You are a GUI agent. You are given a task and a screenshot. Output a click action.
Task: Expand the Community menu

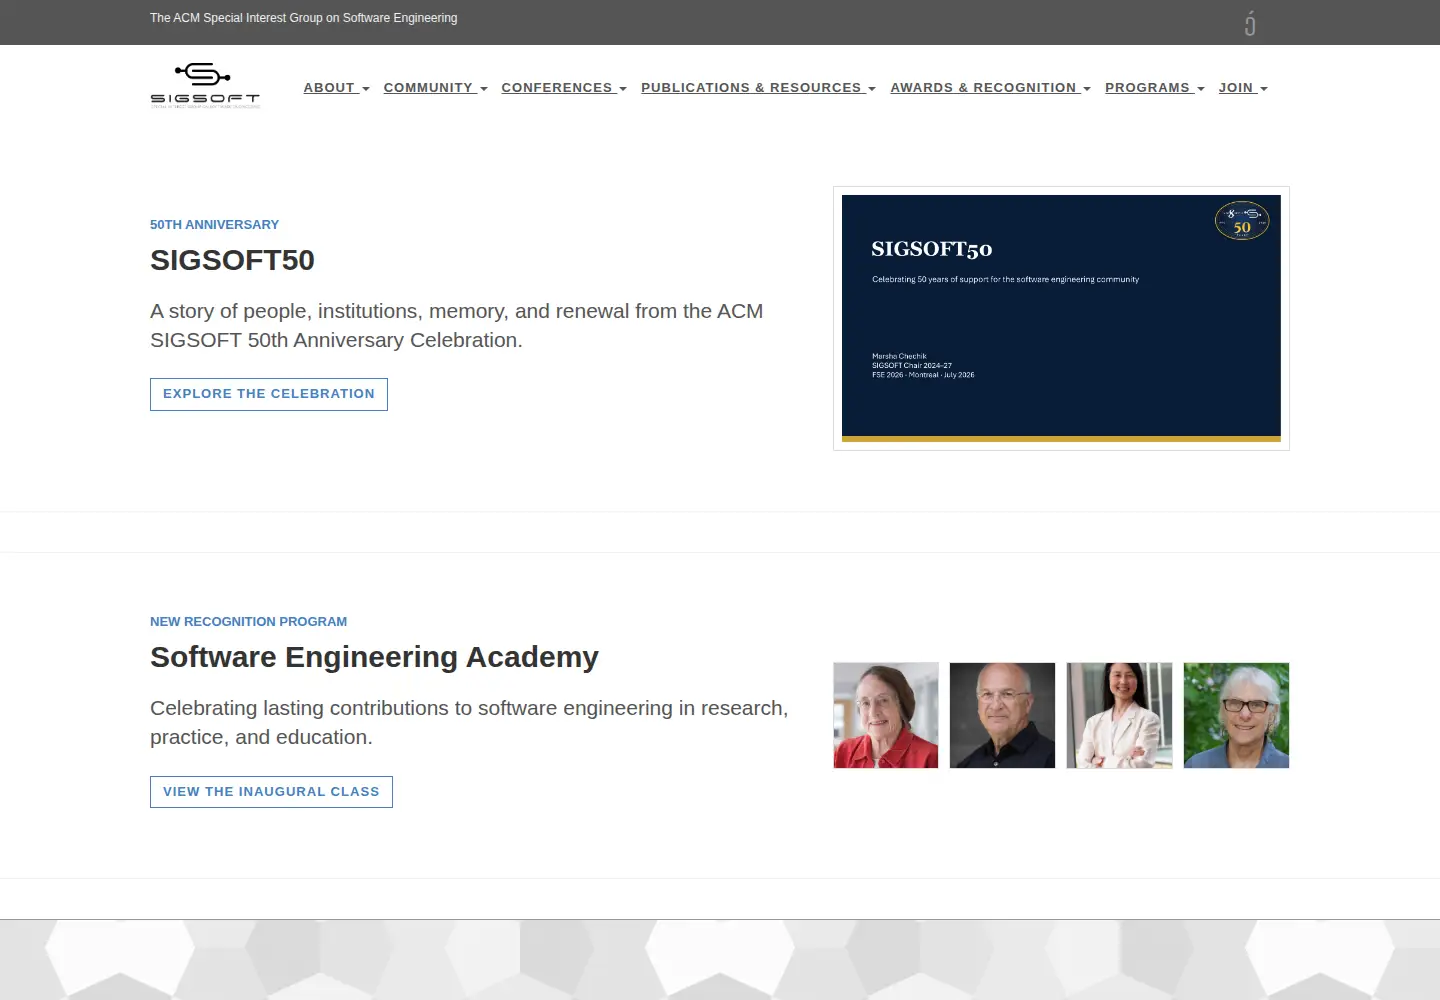pos(436,88)
